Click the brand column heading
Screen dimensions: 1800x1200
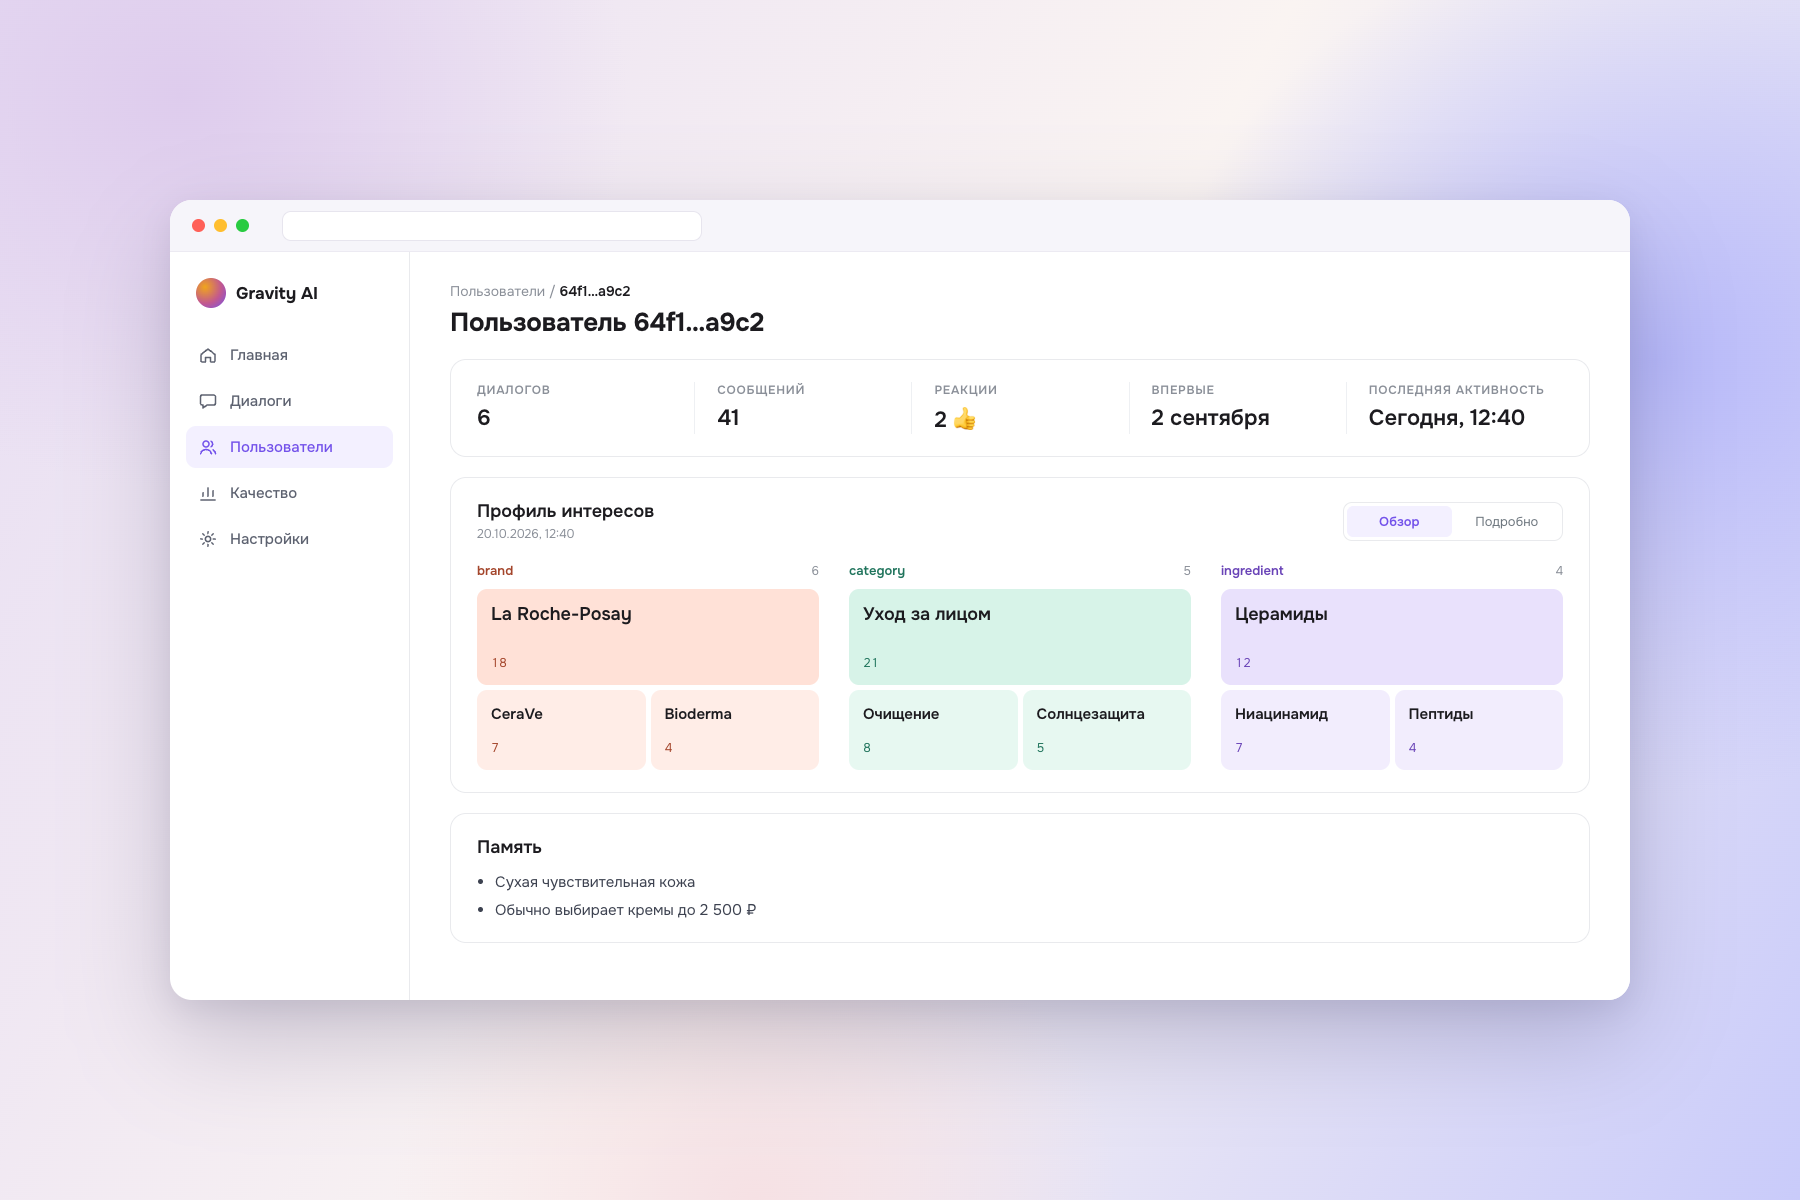pyautogui.click(x=495, y=570)
